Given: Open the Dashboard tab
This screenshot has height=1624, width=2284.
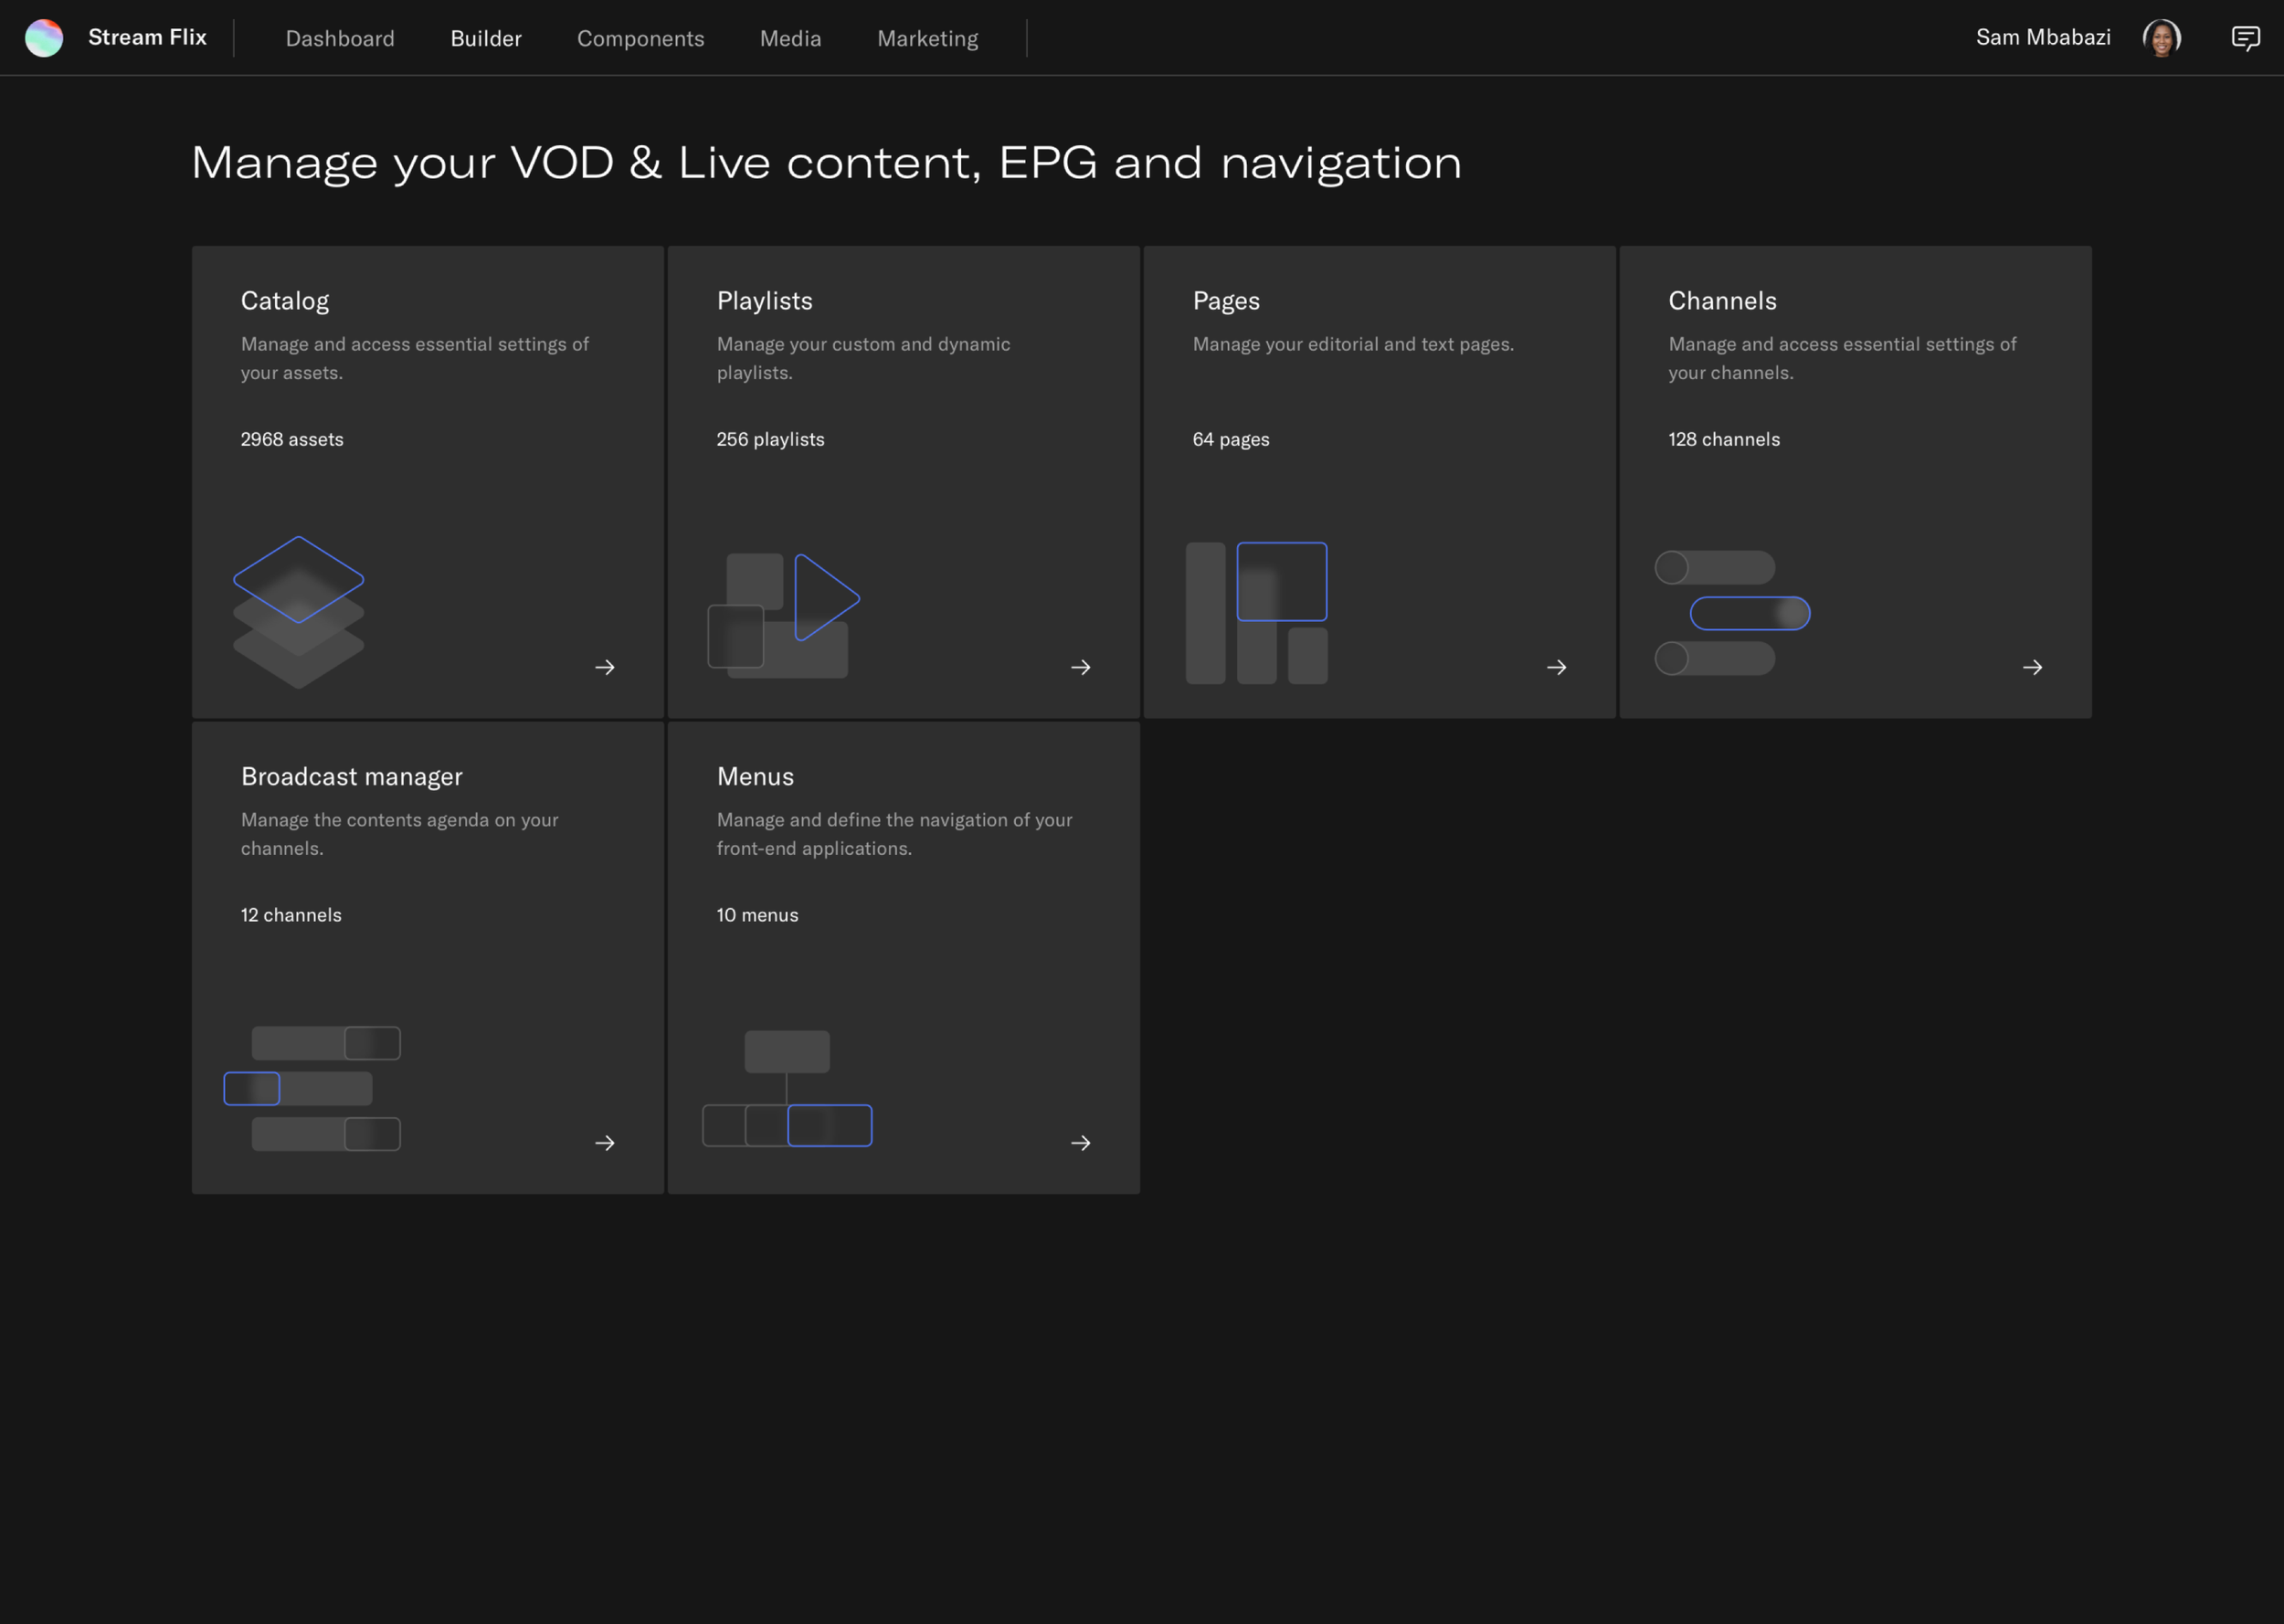Looking at the screenshot, I should pos(340,38).
